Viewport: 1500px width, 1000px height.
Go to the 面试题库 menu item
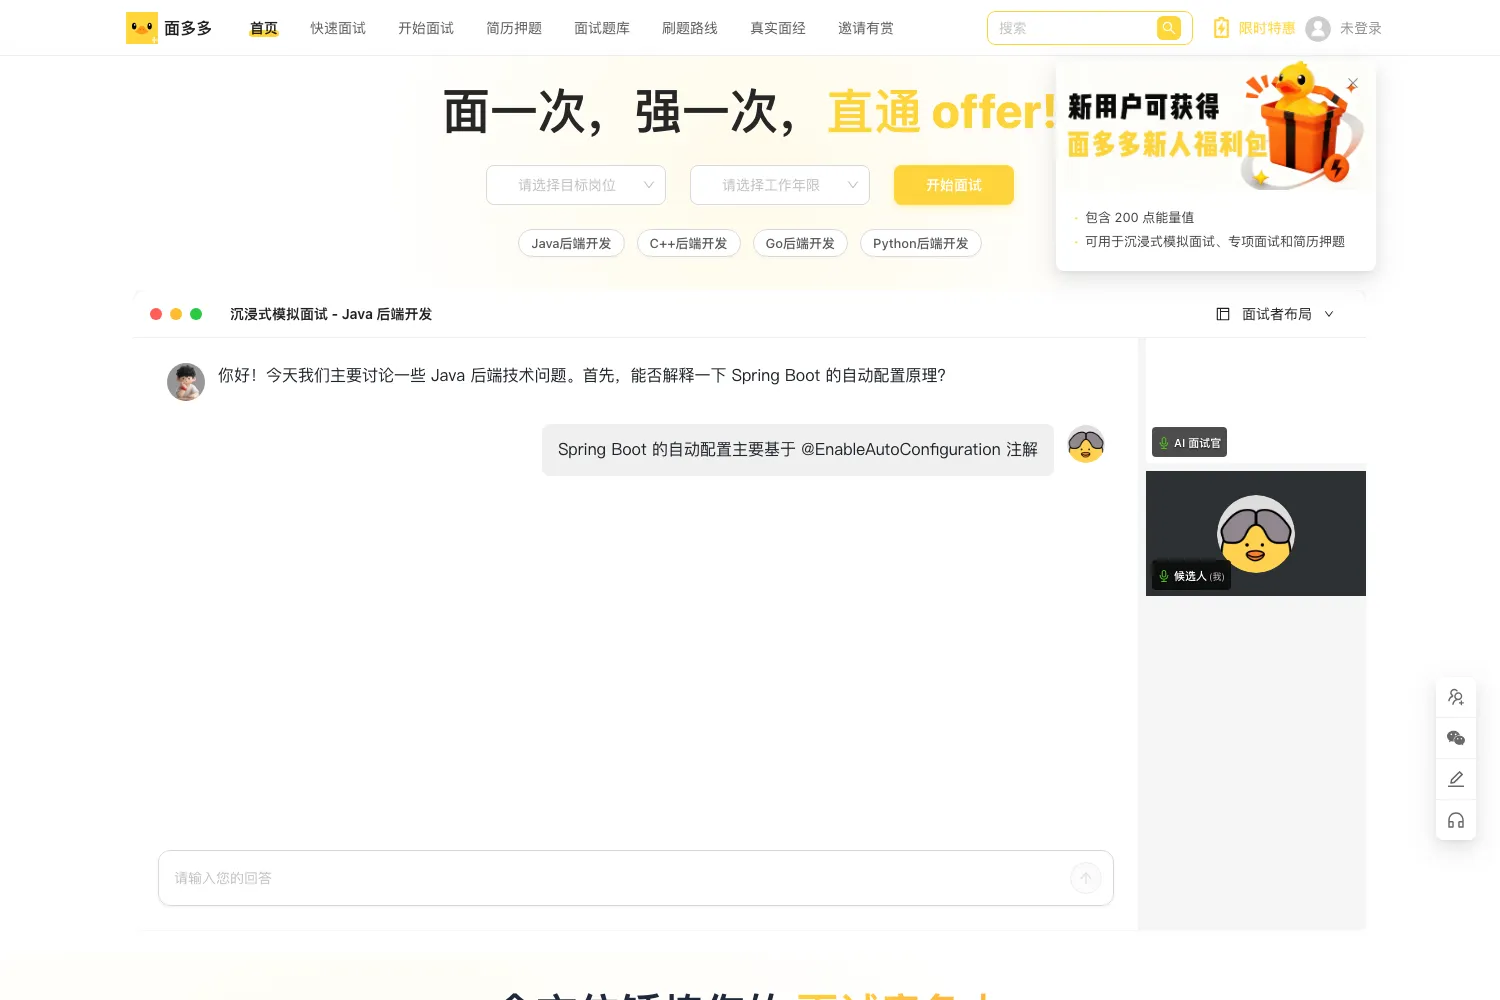coord(602,28)
